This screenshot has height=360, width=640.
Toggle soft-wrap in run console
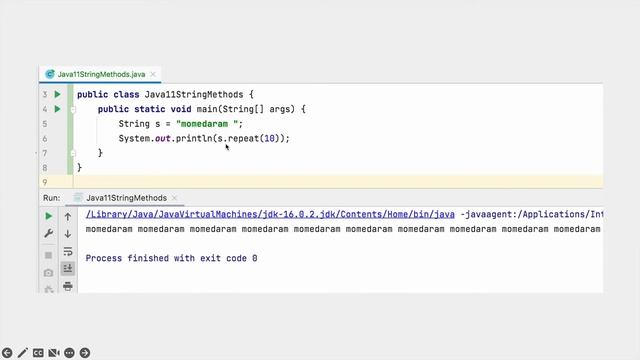click(x=68, y=251)
